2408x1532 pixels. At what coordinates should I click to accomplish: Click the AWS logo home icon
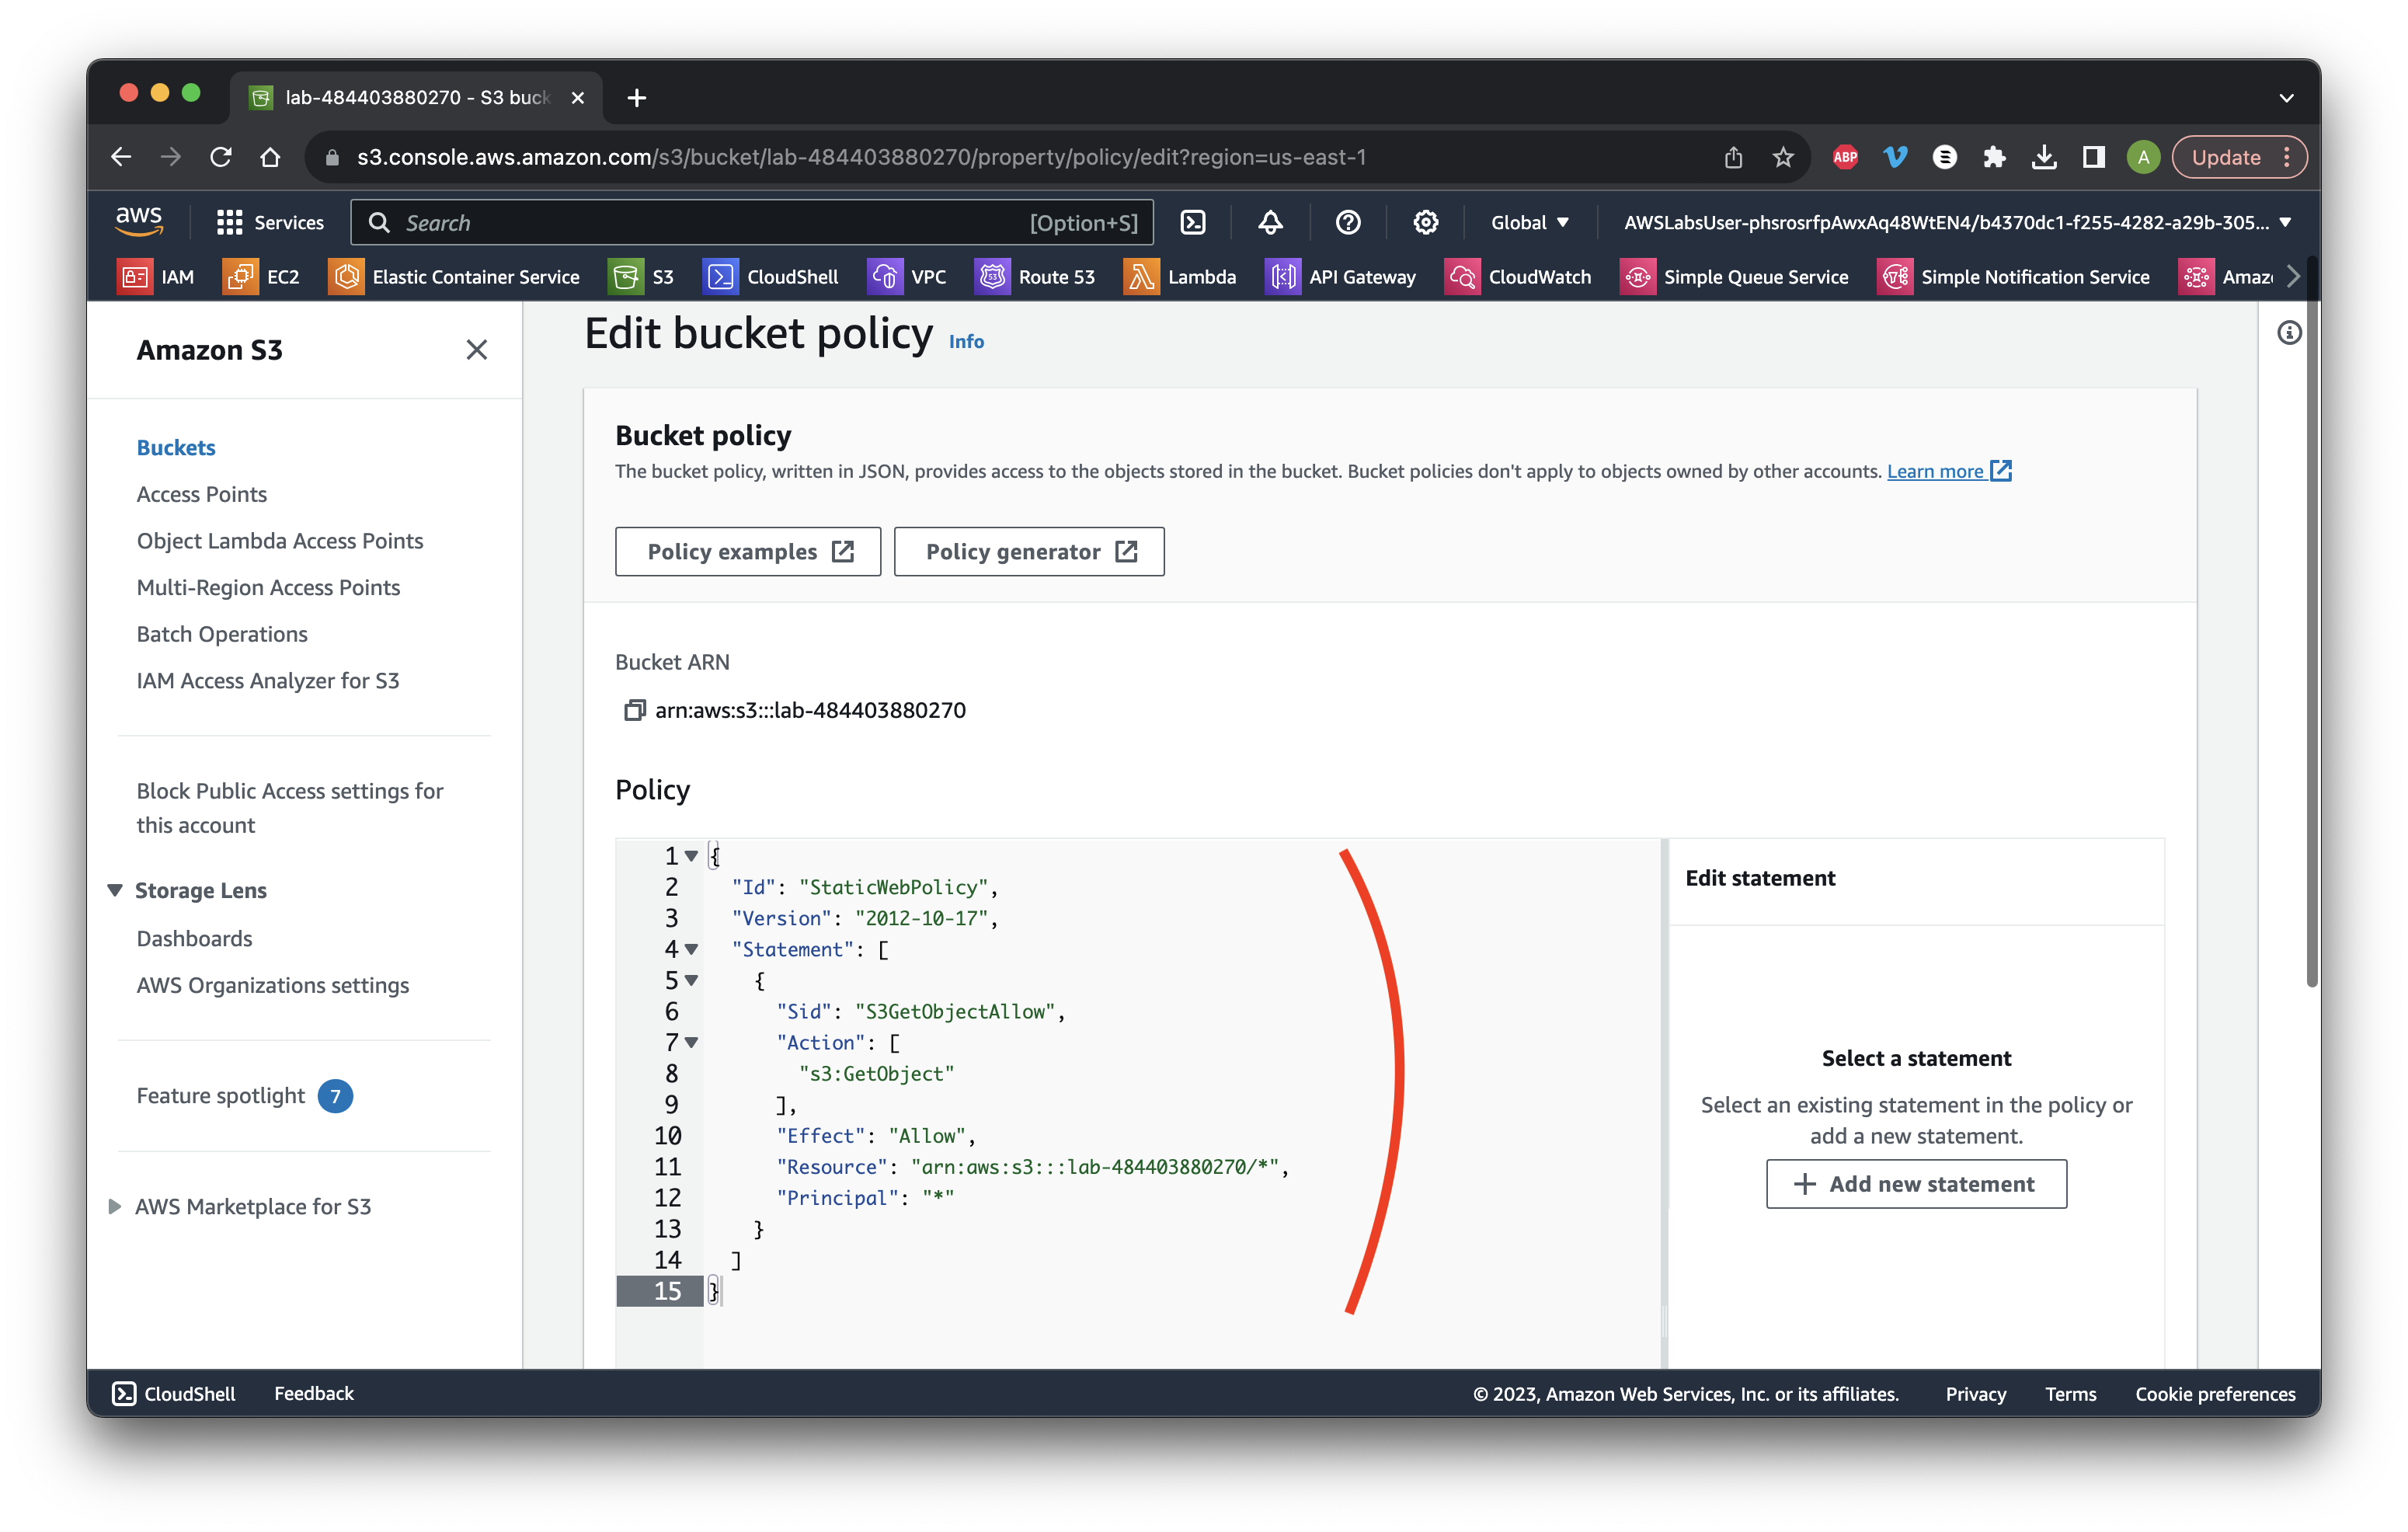click(139, 222)
